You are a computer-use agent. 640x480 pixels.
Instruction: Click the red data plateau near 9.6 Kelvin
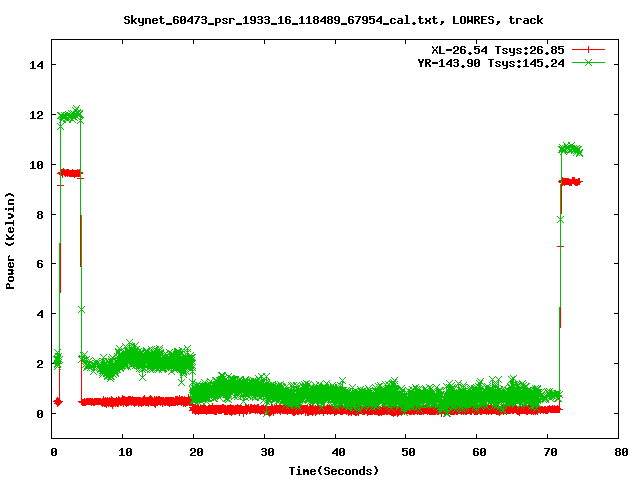[70, 173]
